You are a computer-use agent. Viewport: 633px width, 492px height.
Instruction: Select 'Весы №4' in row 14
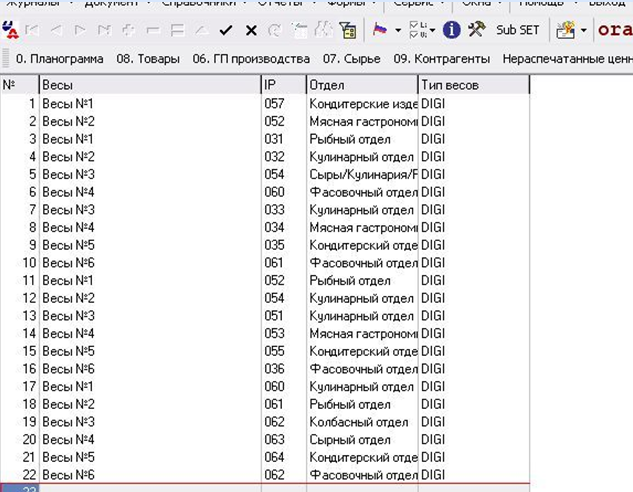(150, 334)
